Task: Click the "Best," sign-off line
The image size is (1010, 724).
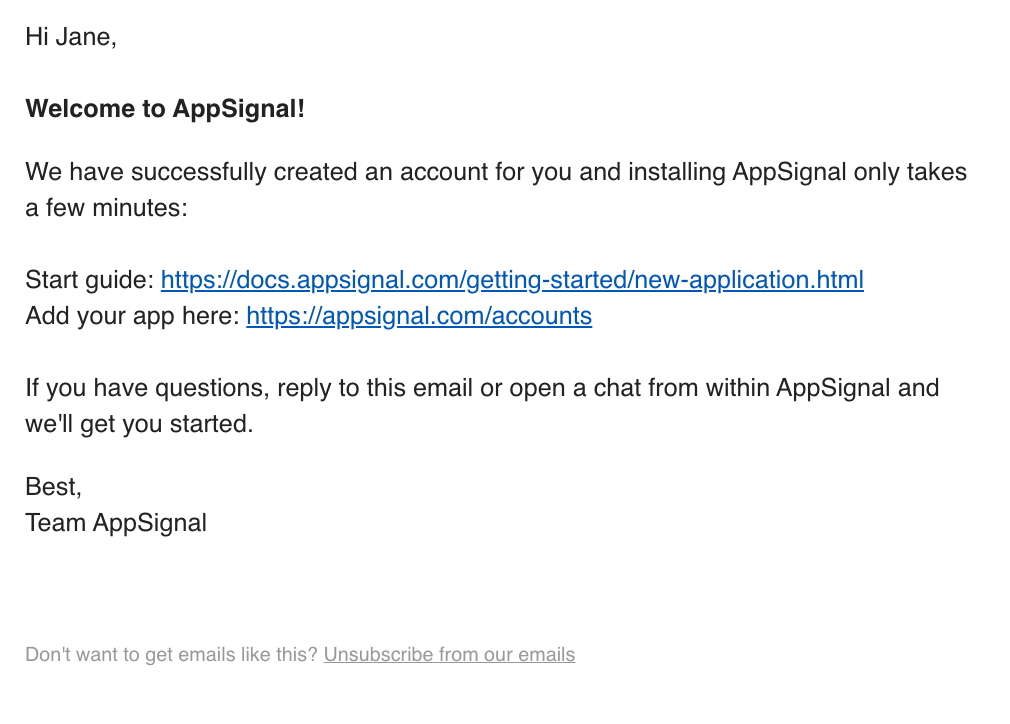Action: click(53, 486)
